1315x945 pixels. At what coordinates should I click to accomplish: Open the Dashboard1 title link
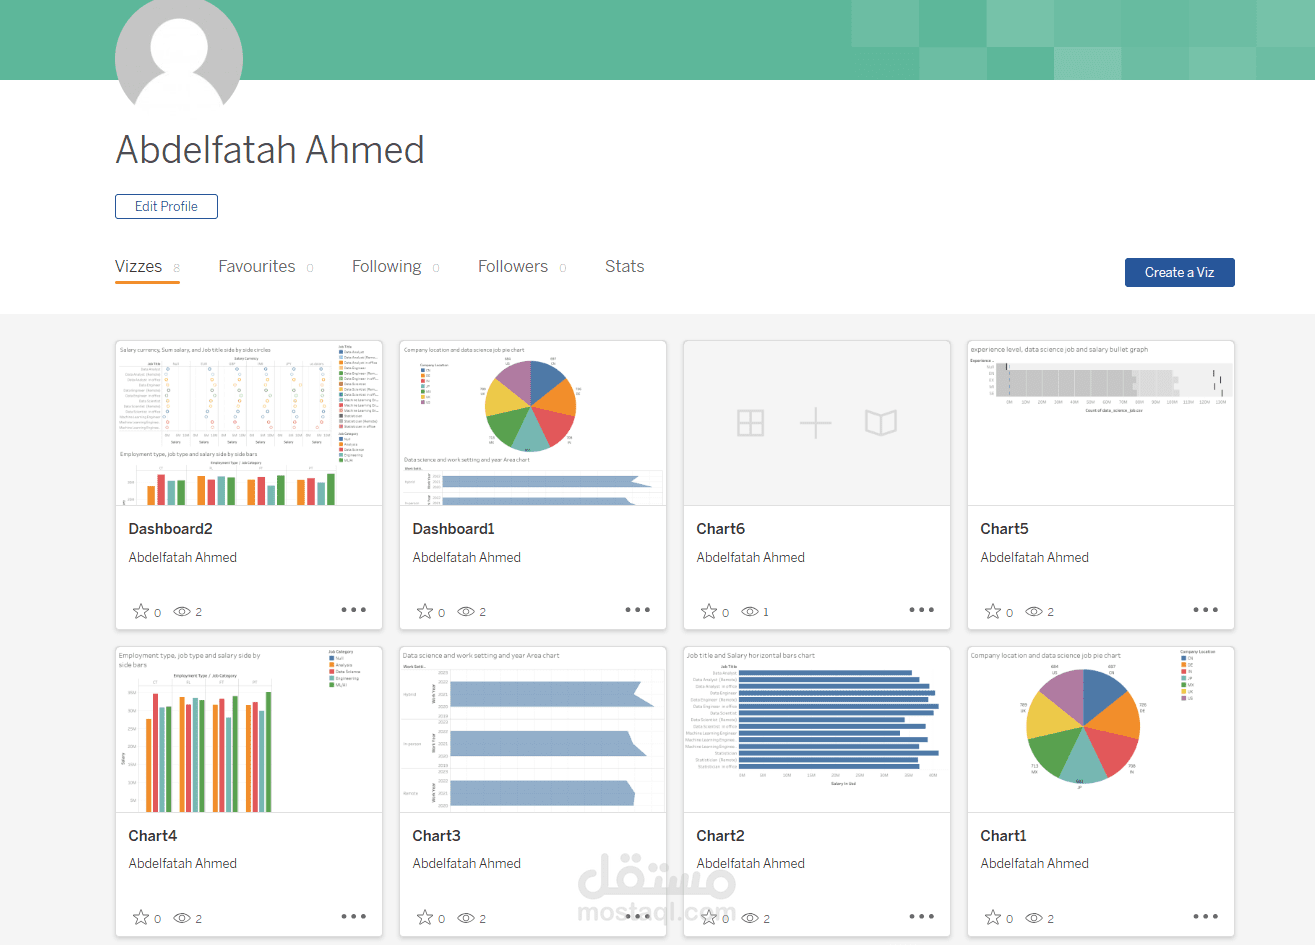pyautogui.click(x=453, y=529)
